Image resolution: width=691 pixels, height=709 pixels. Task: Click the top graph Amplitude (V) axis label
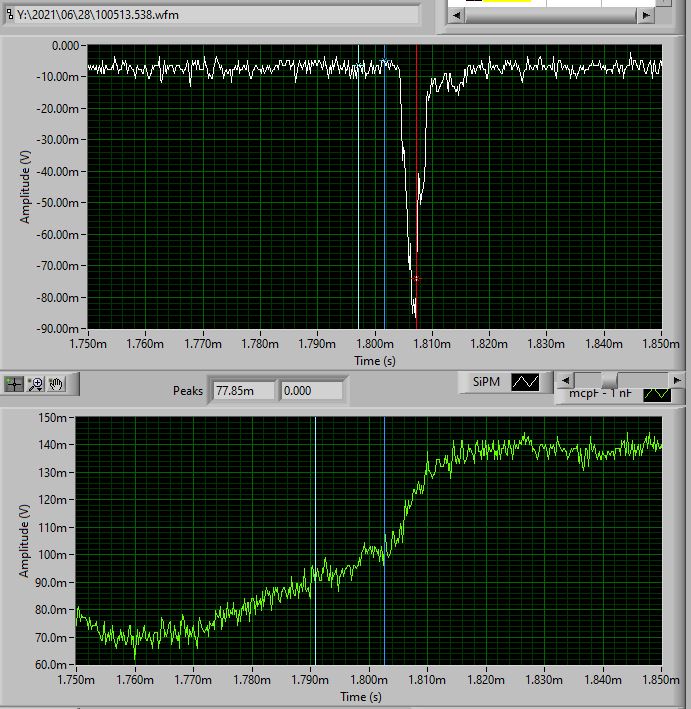tap(24, 187)
